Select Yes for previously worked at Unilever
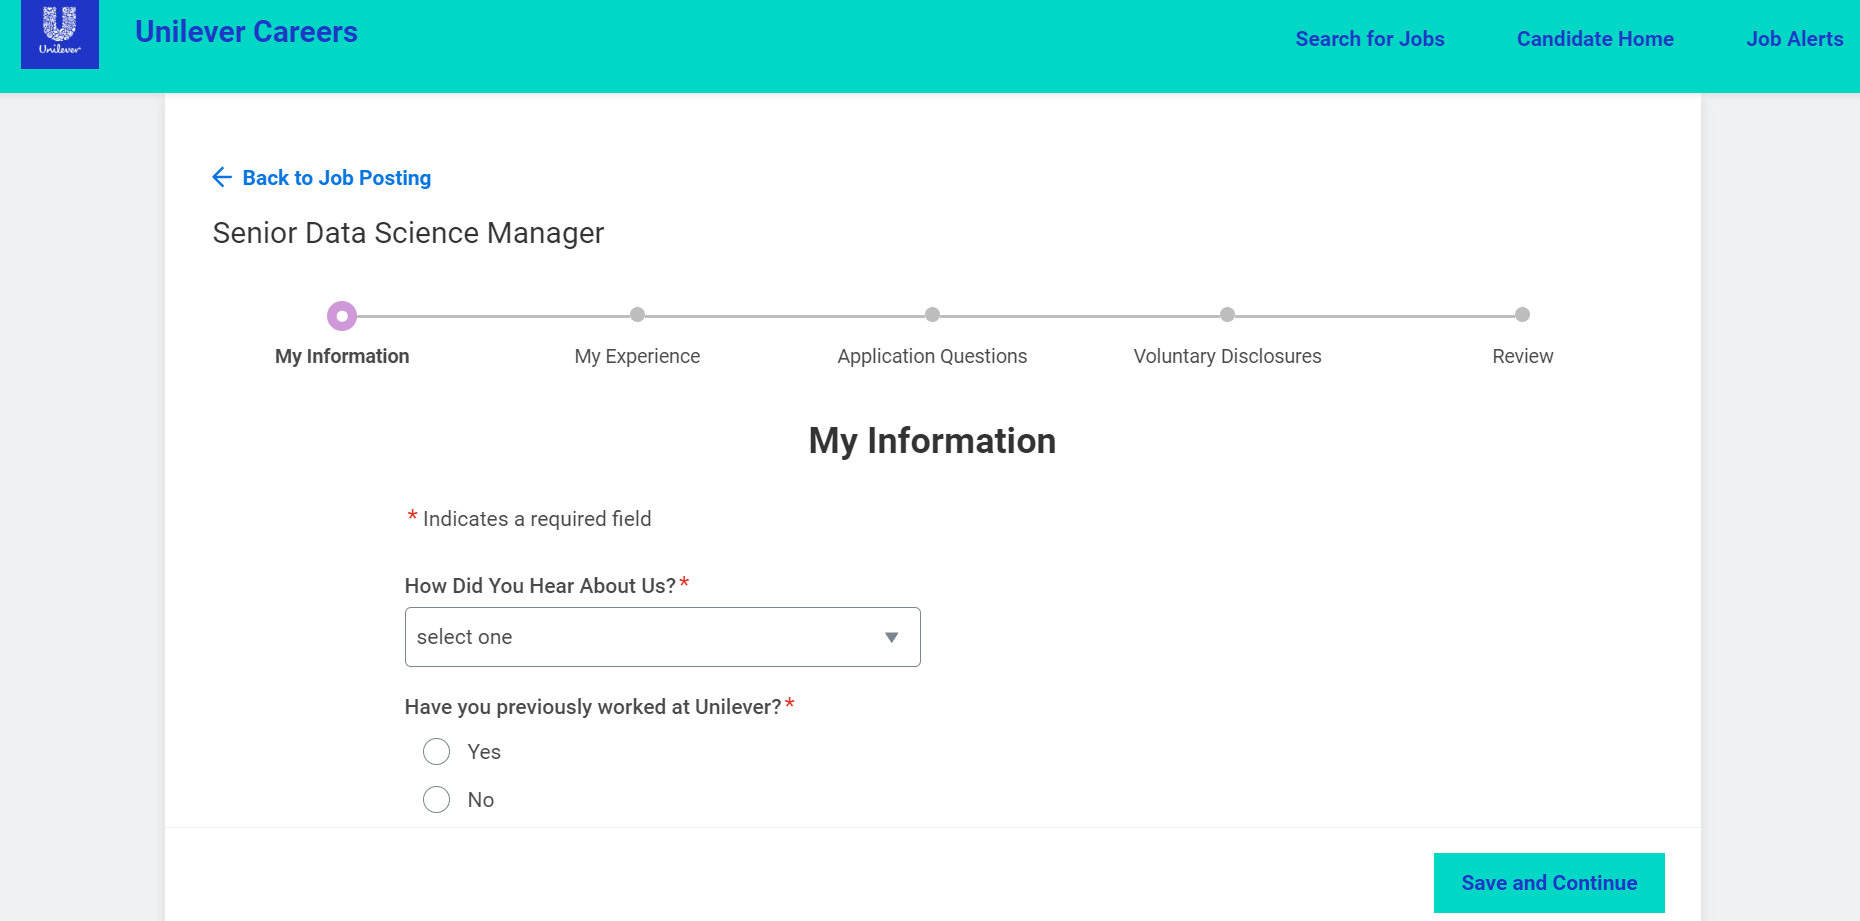Viewport: 1860px width, 921px height. [x=436, y=752]
